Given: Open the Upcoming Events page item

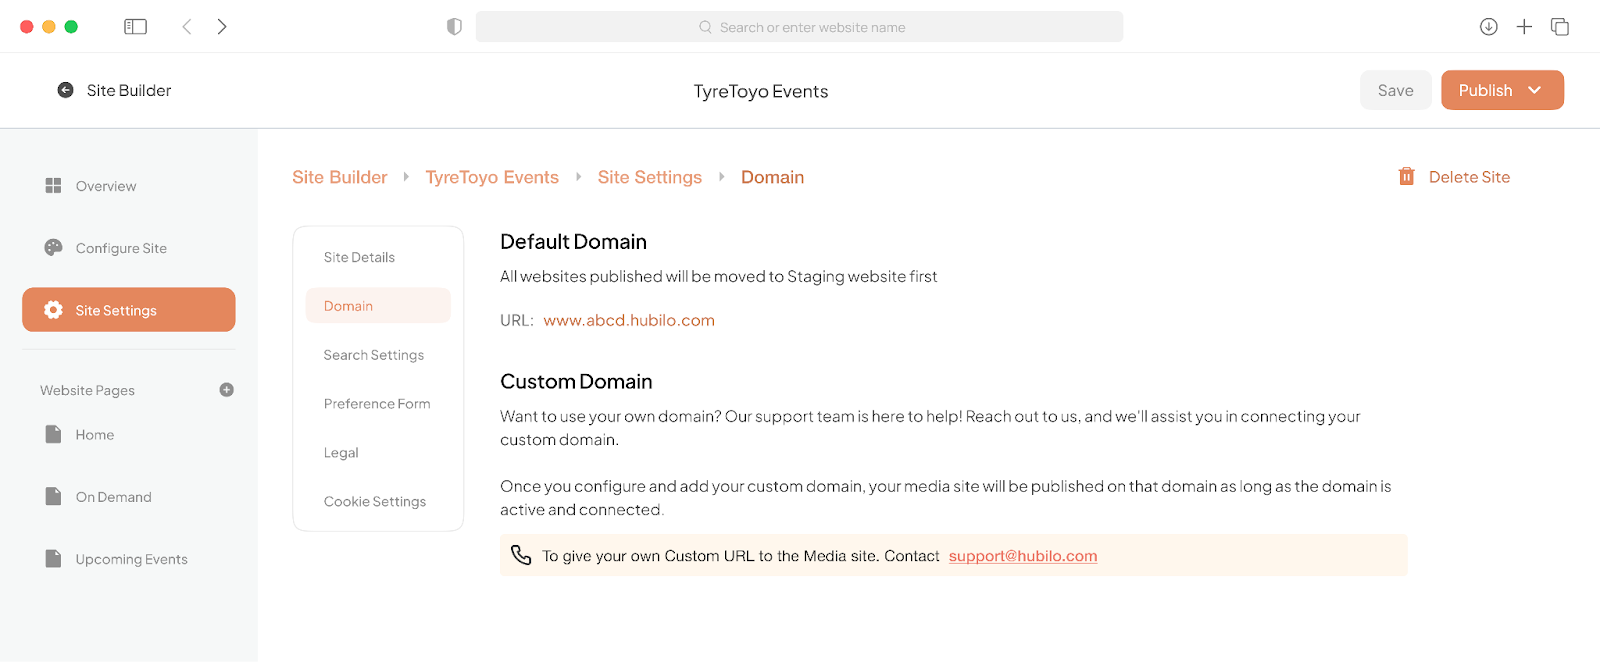Looking at the screenshot, I should (x=129, y=559).
